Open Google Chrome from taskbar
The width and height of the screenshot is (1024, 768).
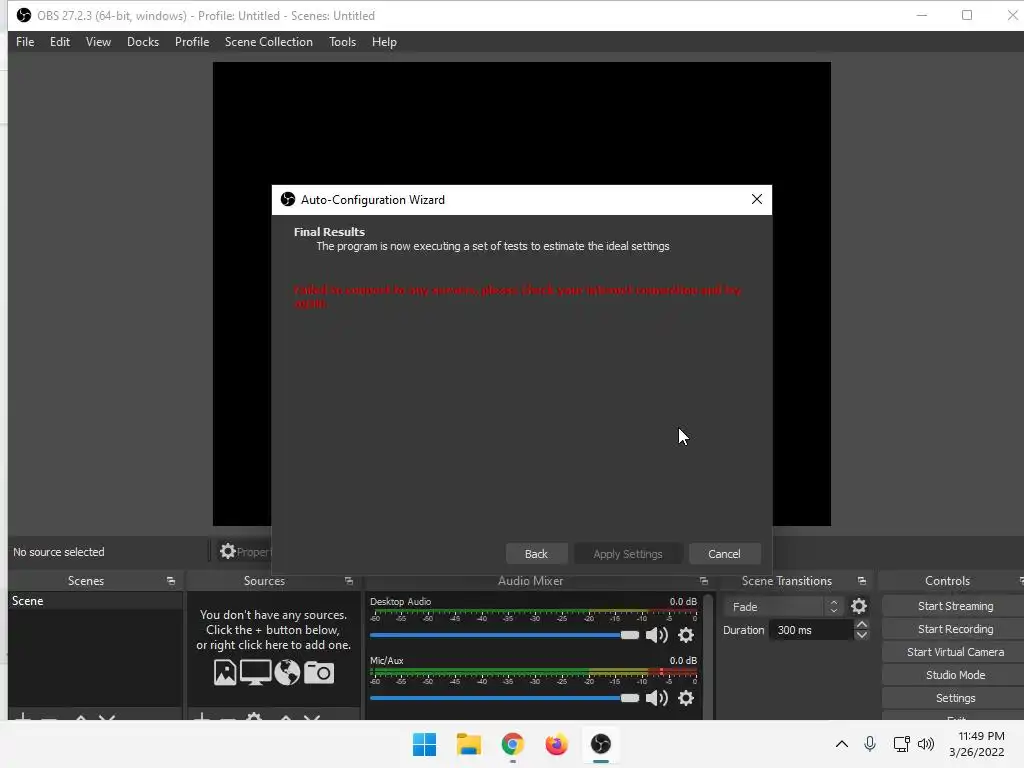point(513,744)
